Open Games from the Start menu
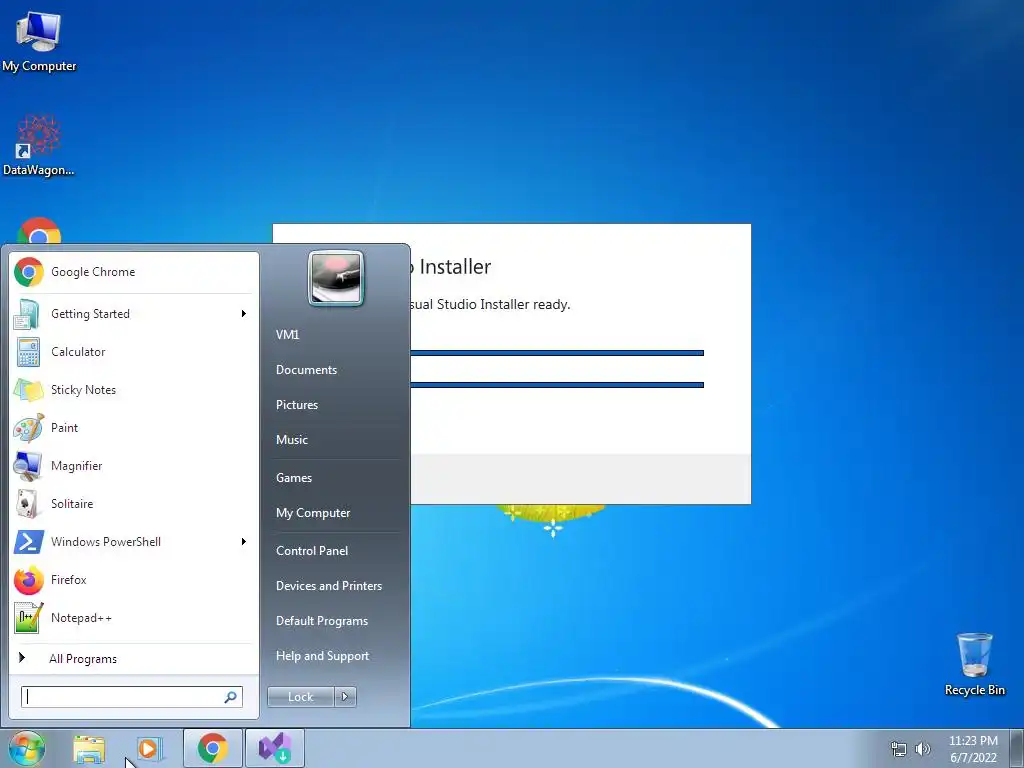The width and height of the screenshot is (1024, 768). click(x=294, y=478)
